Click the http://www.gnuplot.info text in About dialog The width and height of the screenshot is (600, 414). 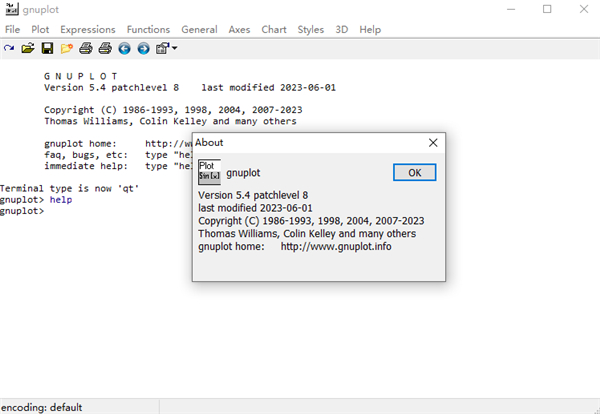336,246
